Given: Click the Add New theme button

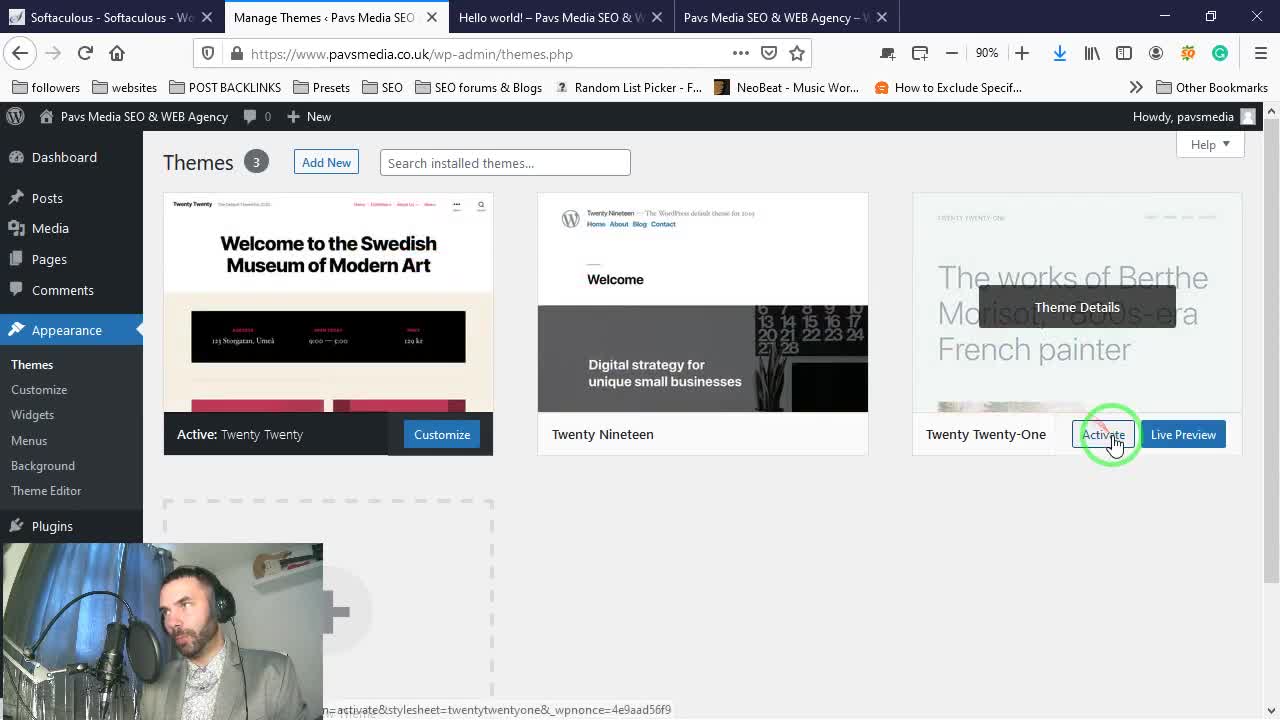Looking at the screenshot, I should pos(326,162).
